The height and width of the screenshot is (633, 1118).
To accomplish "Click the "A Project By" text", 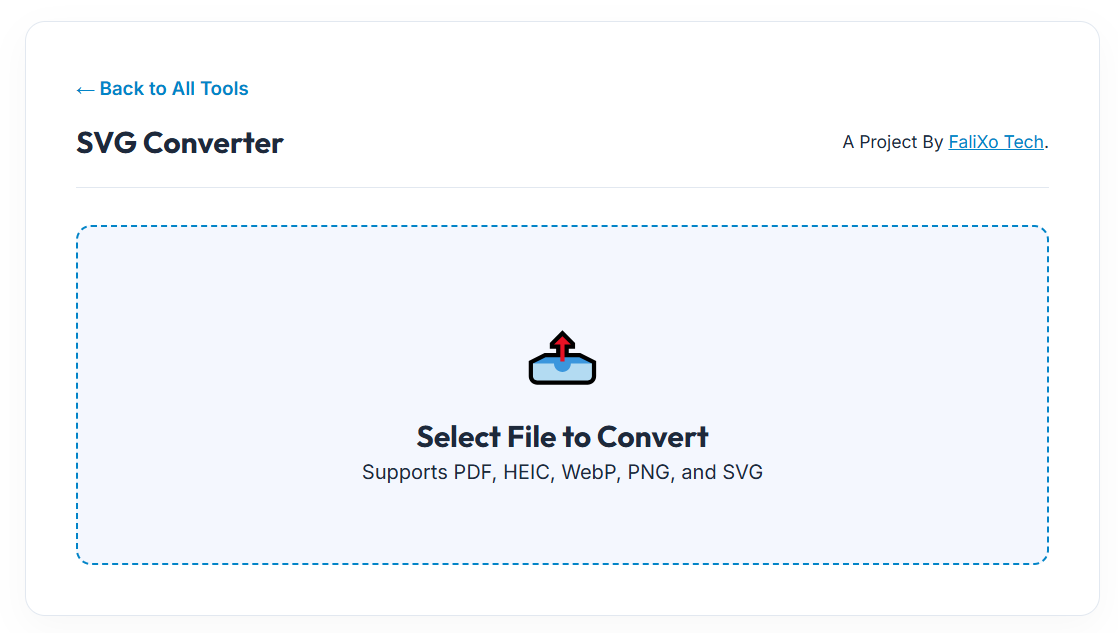I will (x=892, y=142).
